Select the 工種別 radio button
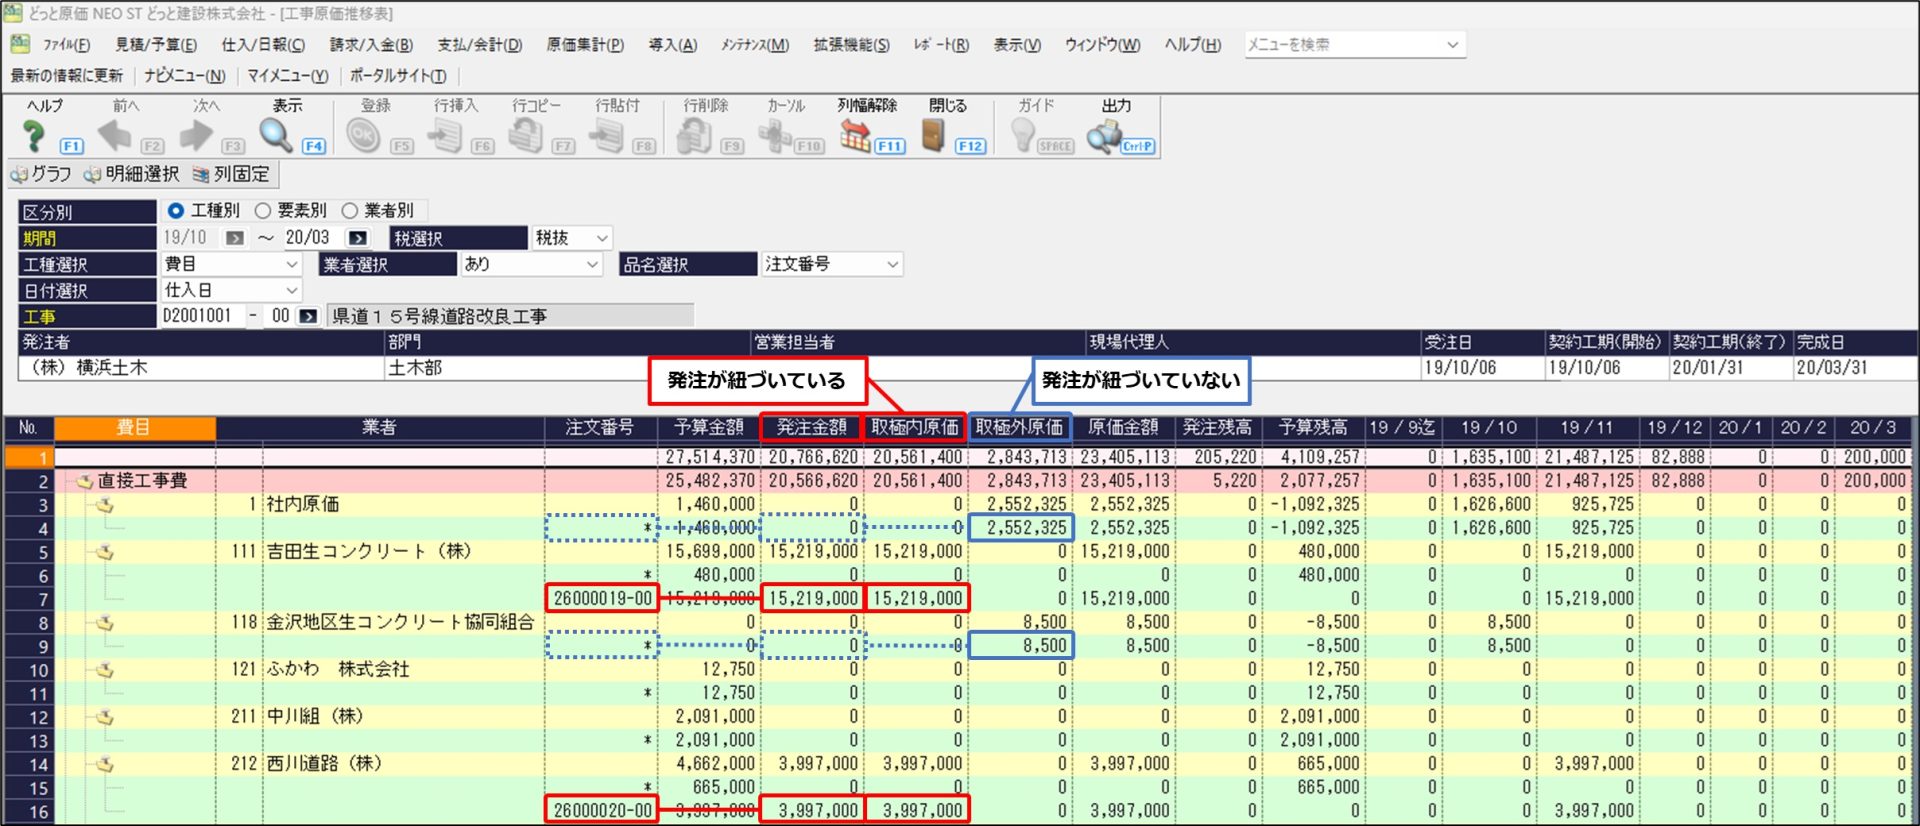The image size is (1920, 826). 176,211
